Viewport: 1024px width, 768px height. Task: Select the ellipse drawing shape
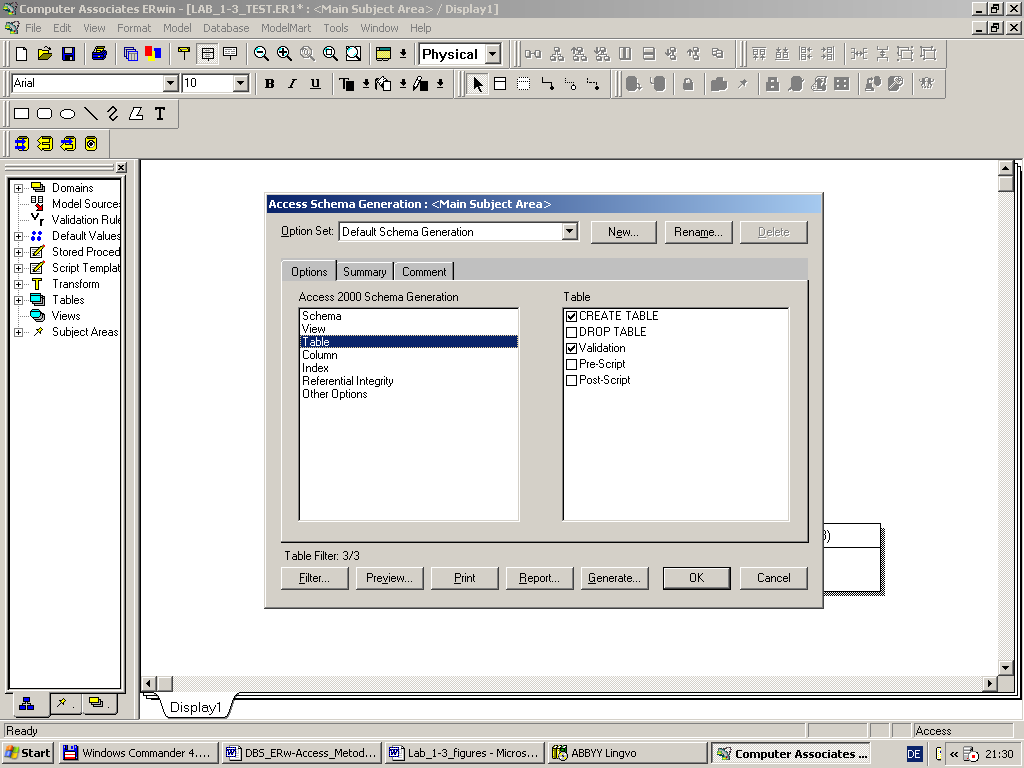pos(67,114)
